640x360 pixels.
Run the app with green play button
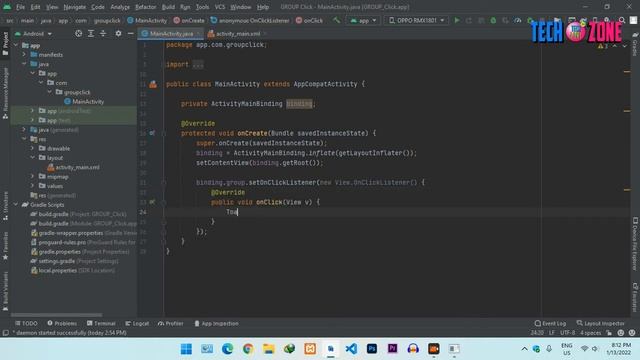457,20
